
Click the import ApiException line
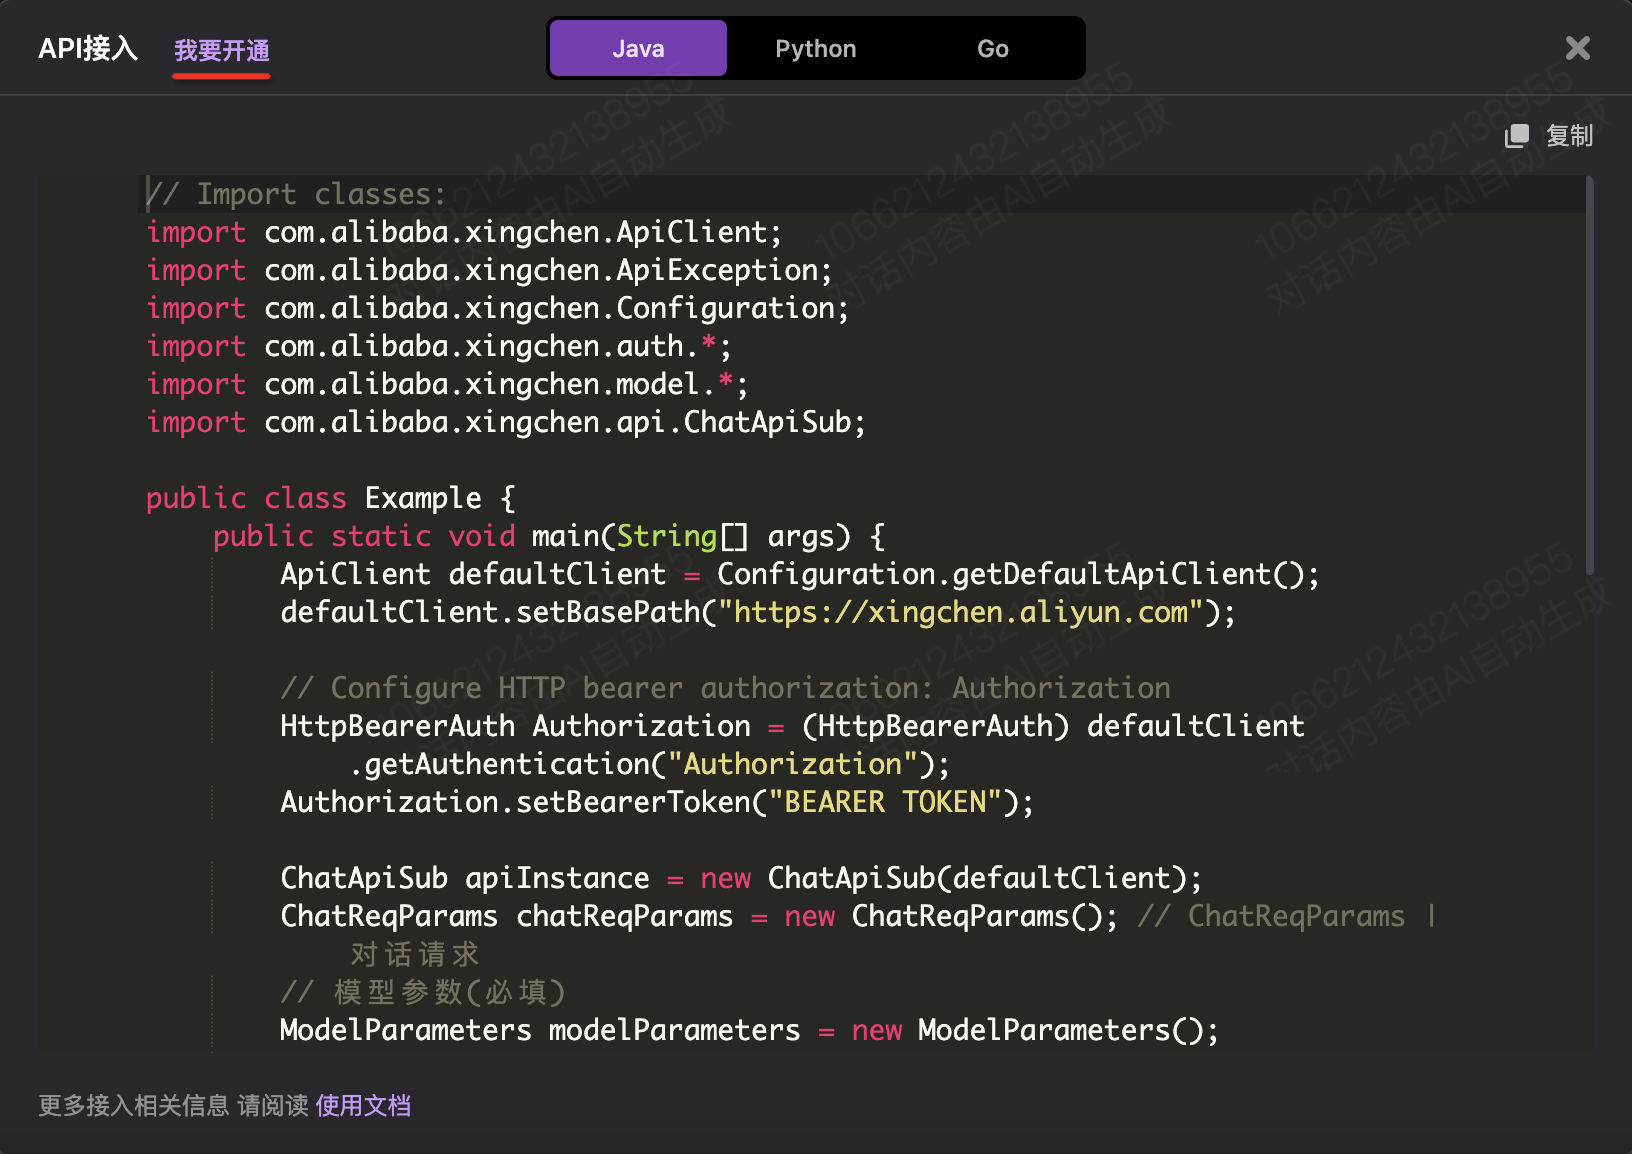pyautogui.click(x=489, y=270)
